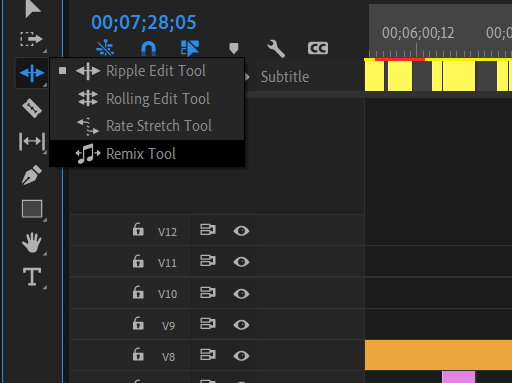Toggle snap in timeline magnet icon
512x383 pixels.
click(148, 49)
